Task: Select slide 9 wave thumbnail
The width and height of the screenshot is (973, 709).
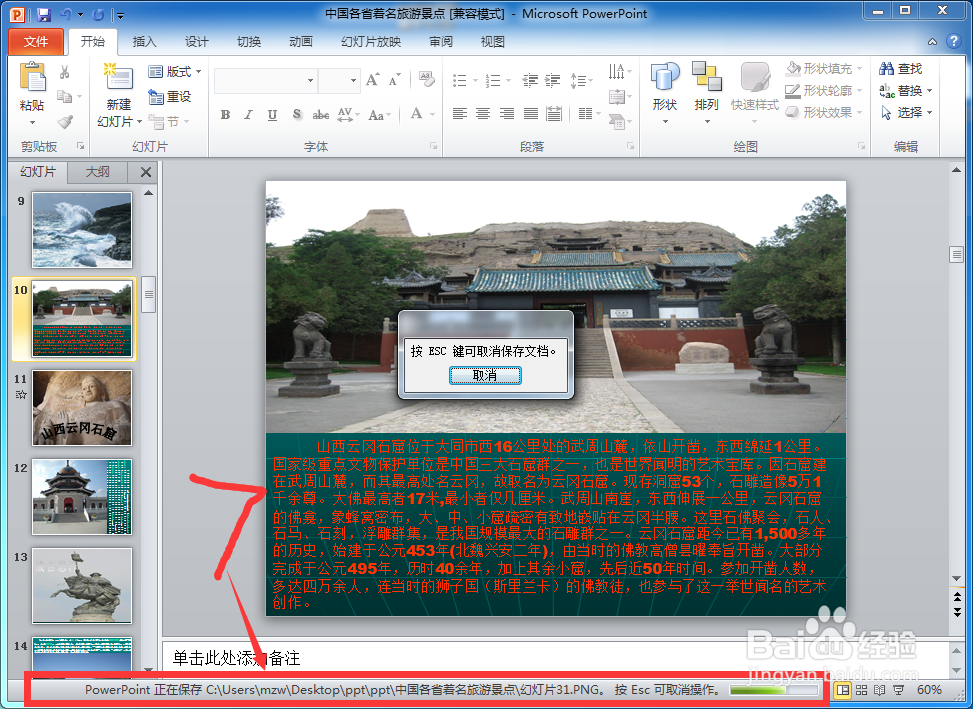Action: pos(82,230)
